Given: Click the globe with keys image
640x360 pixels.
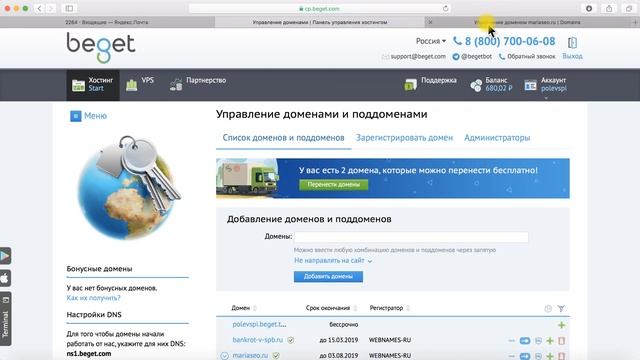Looking at the screenshot, I should 129,187.
